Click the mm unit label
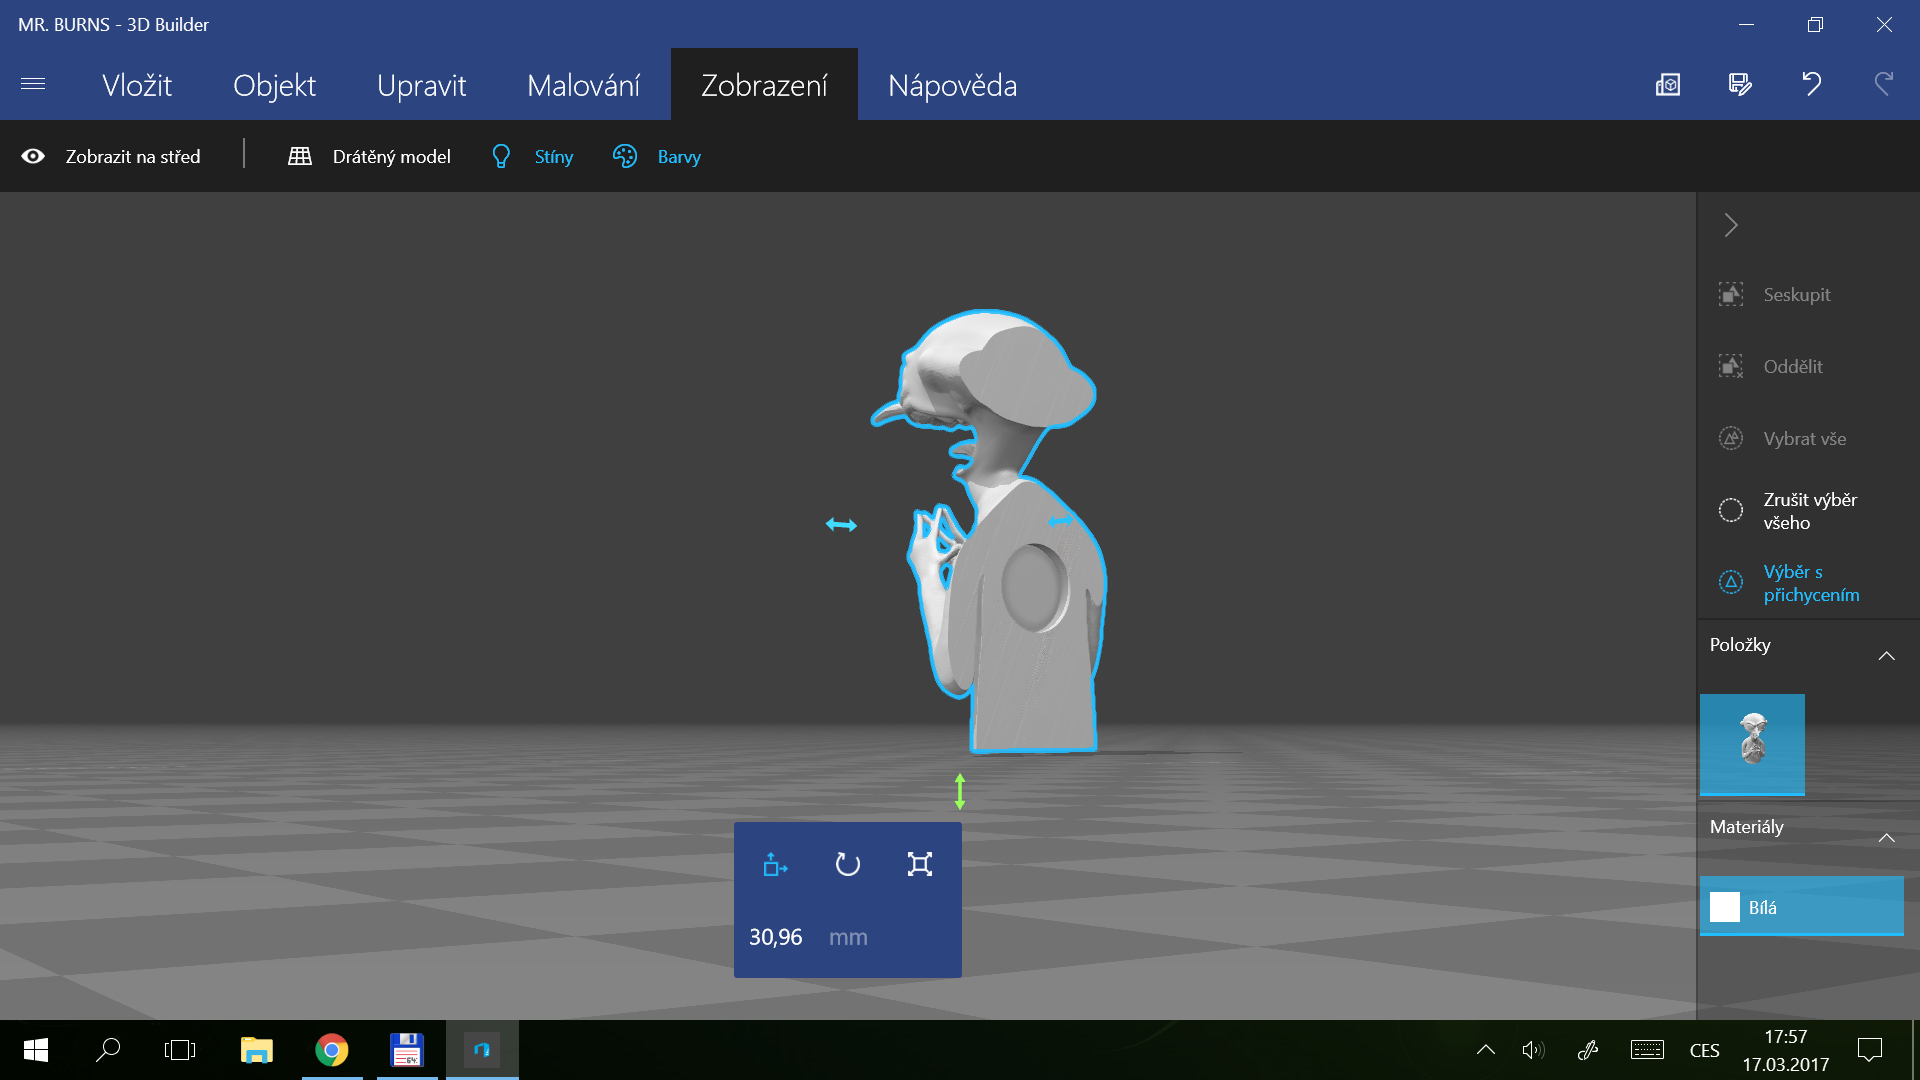The height and width of the screenshot is (1080, 1920). click(848, 937)
